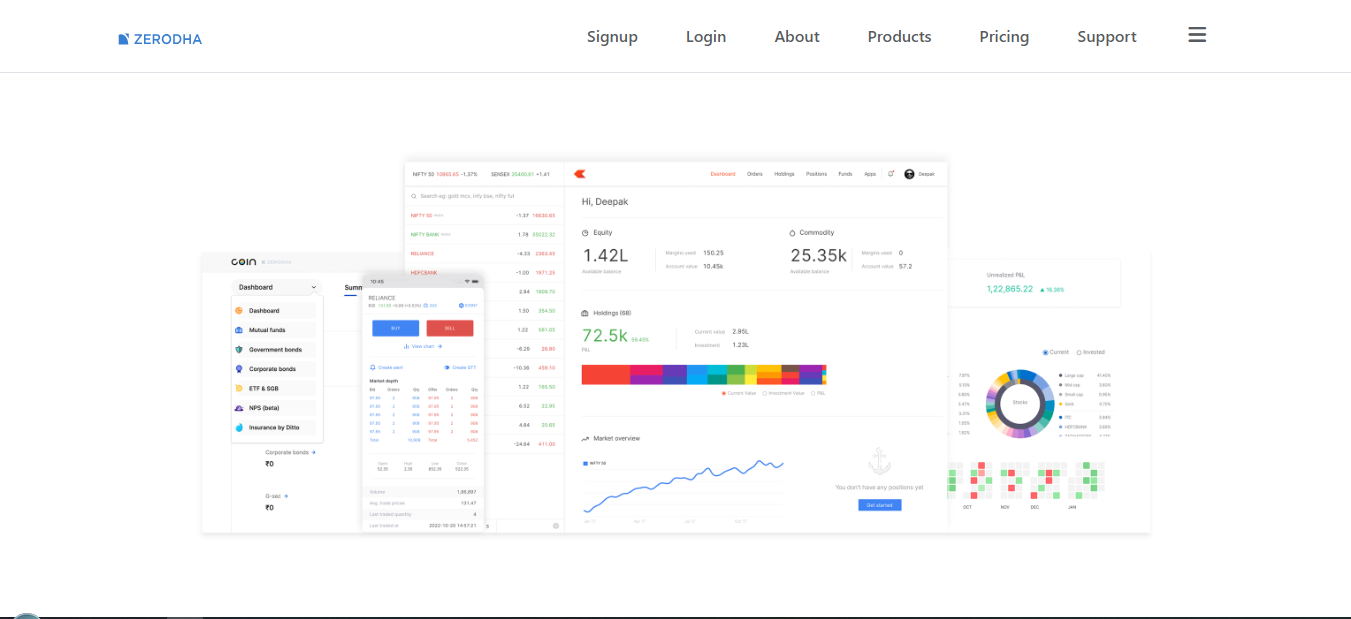The width and height of the screenshot is (1351, 619).
Task: Select the Mutual funds icon in Coin sidebar
Action: (x=240, y=330)
